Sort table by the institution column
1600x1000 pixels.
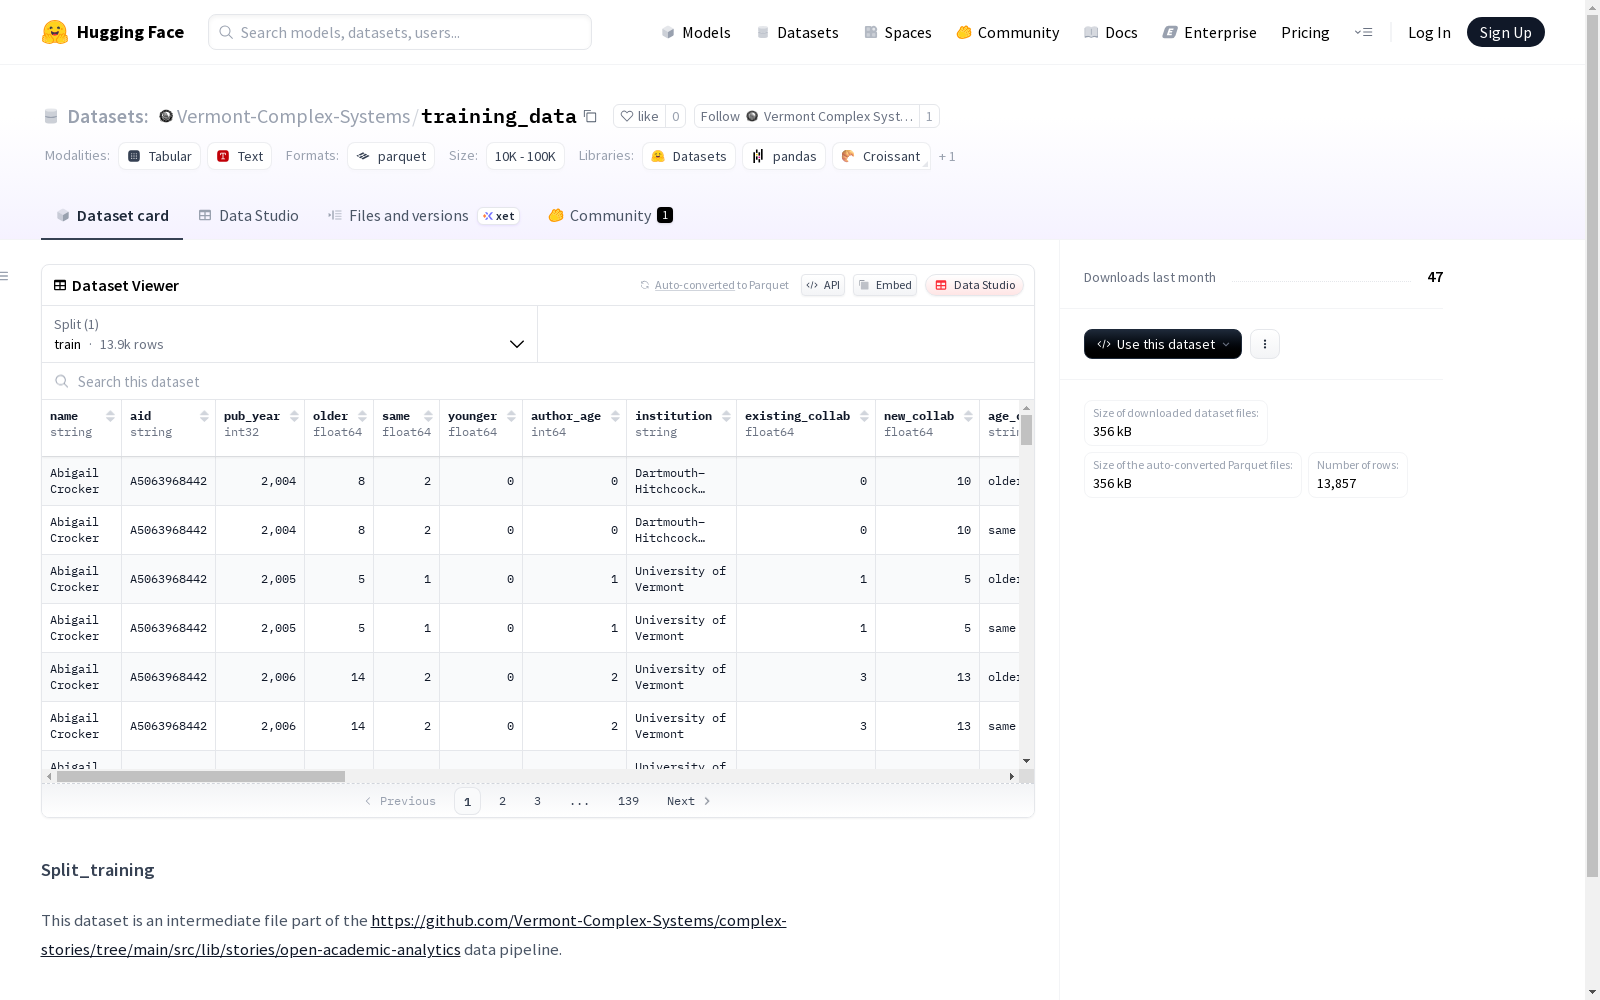pyautogui.click(x=726, y=416)
